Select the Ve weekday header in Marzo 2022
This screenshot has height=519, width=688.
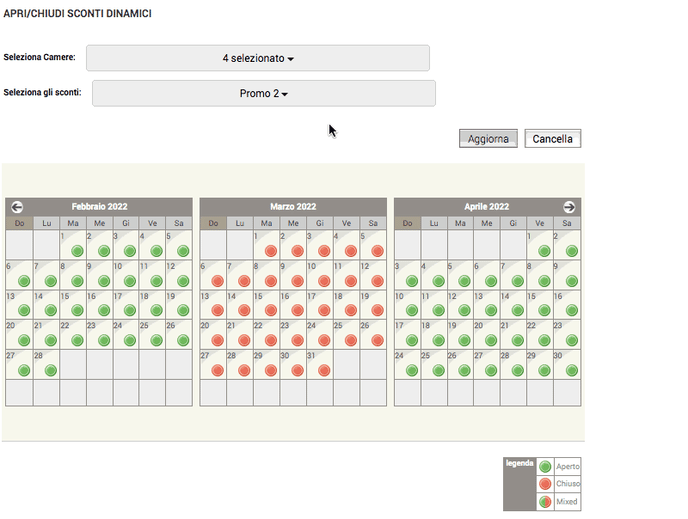pos(347,223)
